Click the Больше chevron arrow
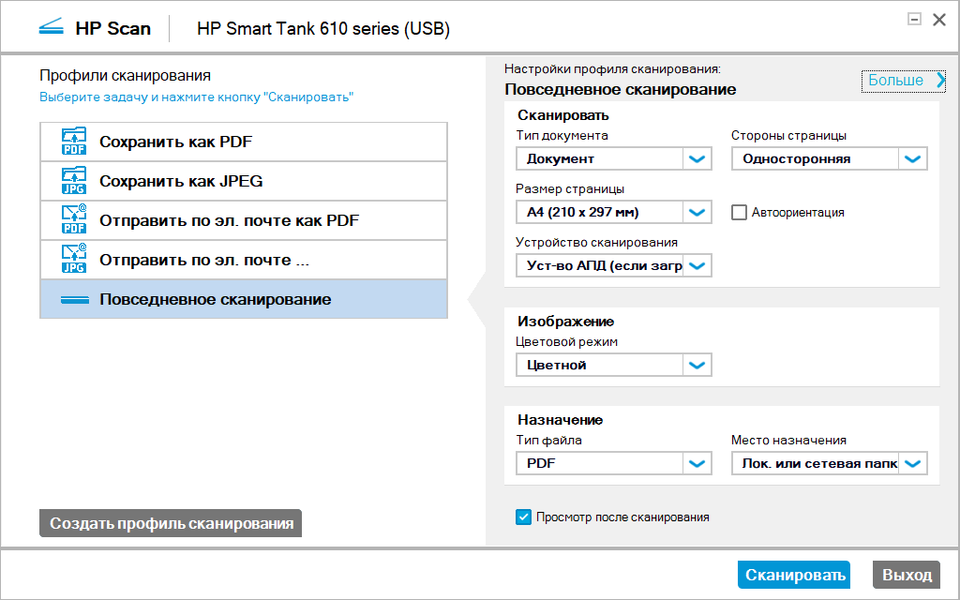The height and width of the screenshot is (600, 960). click(939, 81)
